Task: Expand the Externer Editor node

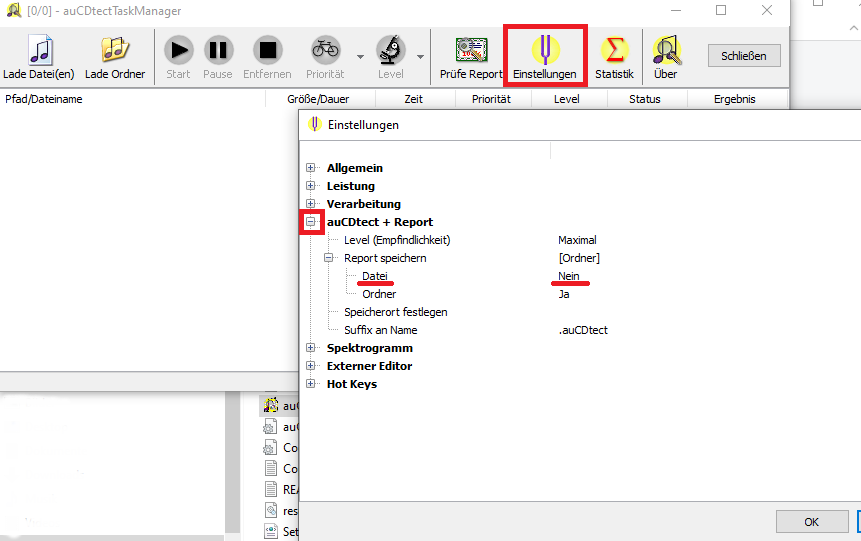Action: [x=311, y=366]
